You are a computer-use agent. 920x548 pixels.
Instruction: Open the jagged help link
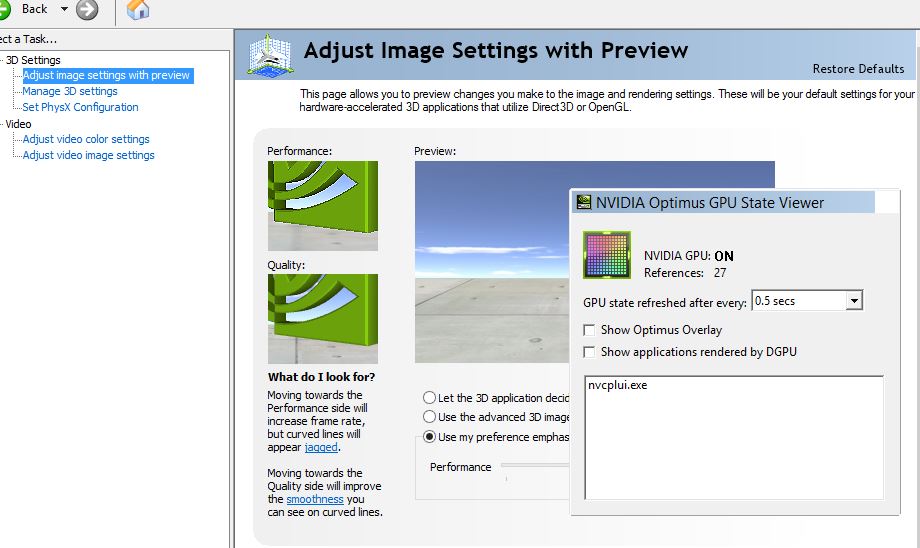point(321,447)
